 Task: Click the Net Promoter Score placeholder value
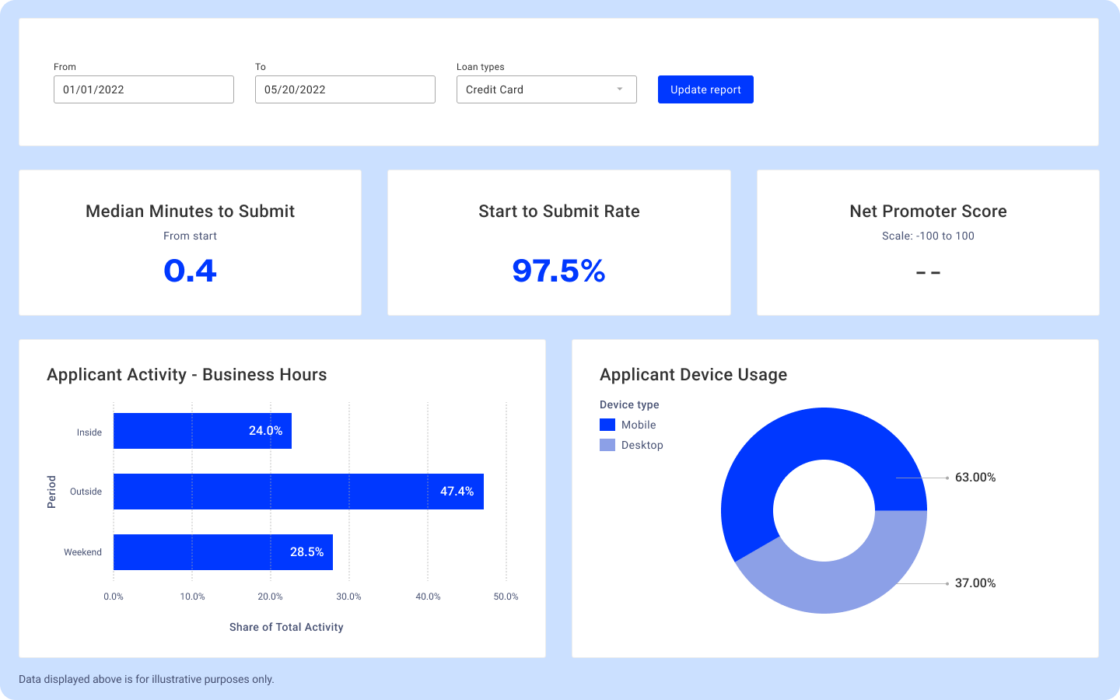[x=927, y=270]
